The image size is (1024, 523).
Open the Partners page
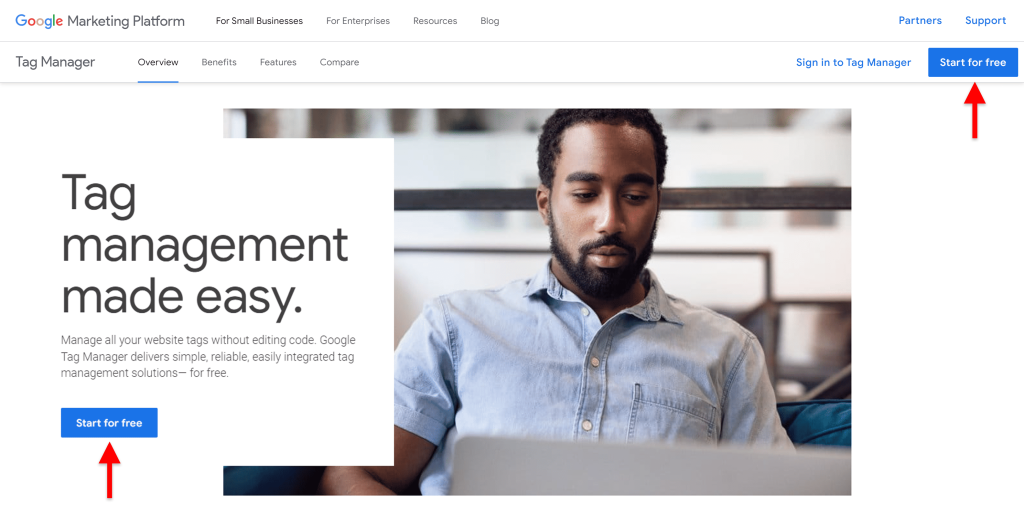tap(920, 21)
